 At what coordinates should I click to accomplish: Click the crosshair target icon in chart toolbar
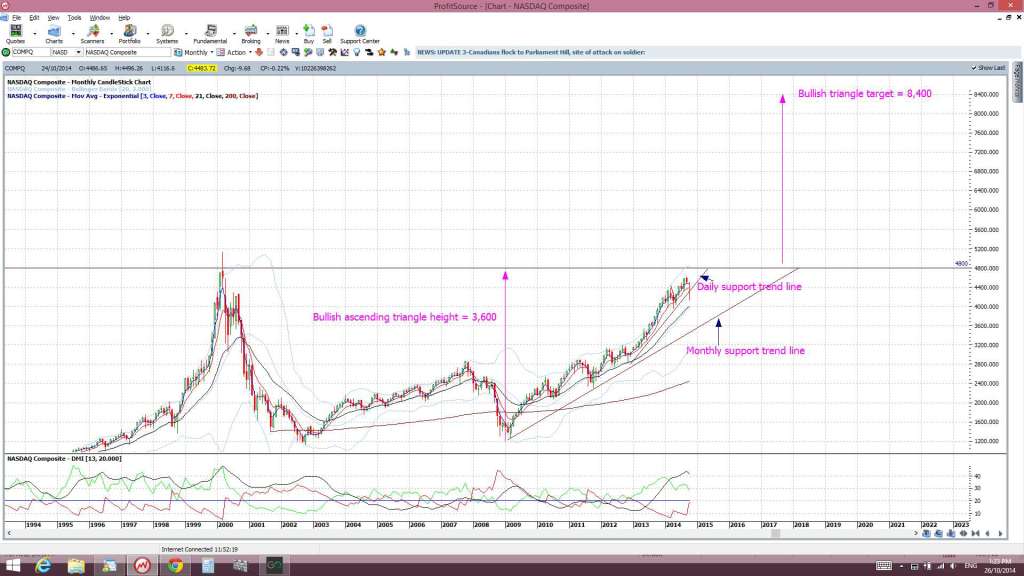click(284, 52)
